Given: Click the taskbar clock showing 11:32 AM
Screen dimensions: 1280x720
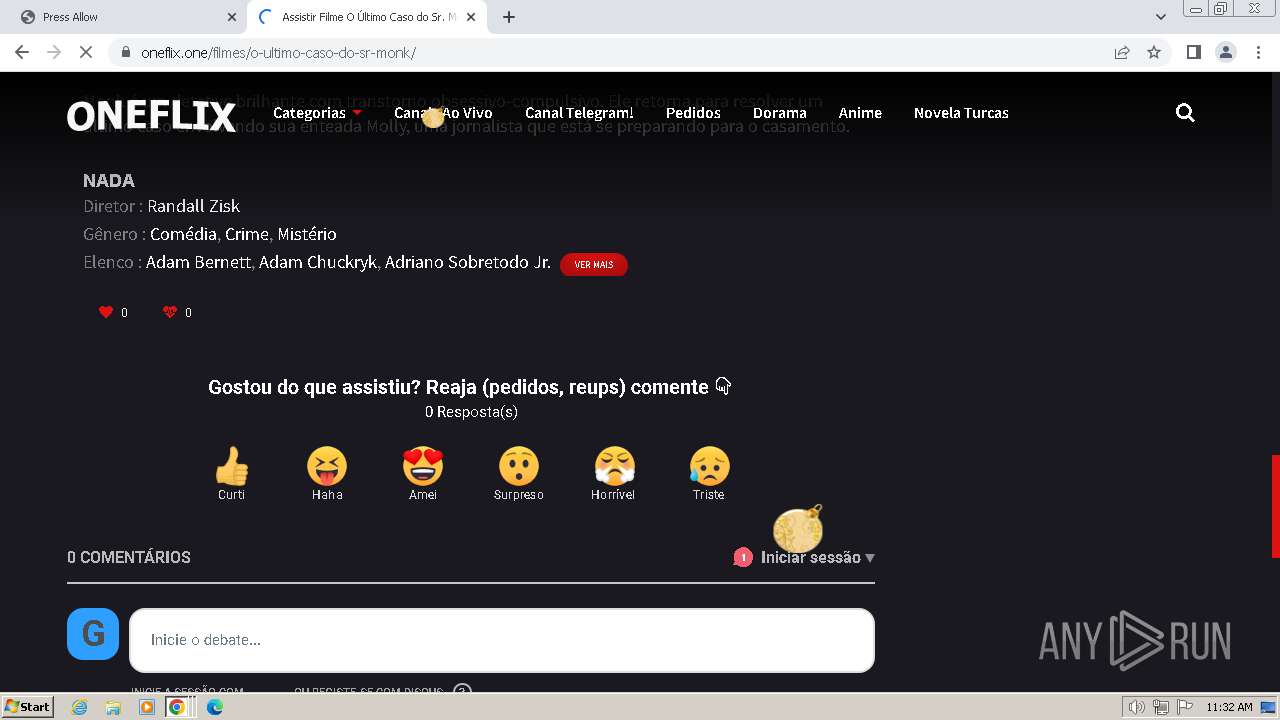Looking at the screenshot, I should click(x=1229, y=707).
